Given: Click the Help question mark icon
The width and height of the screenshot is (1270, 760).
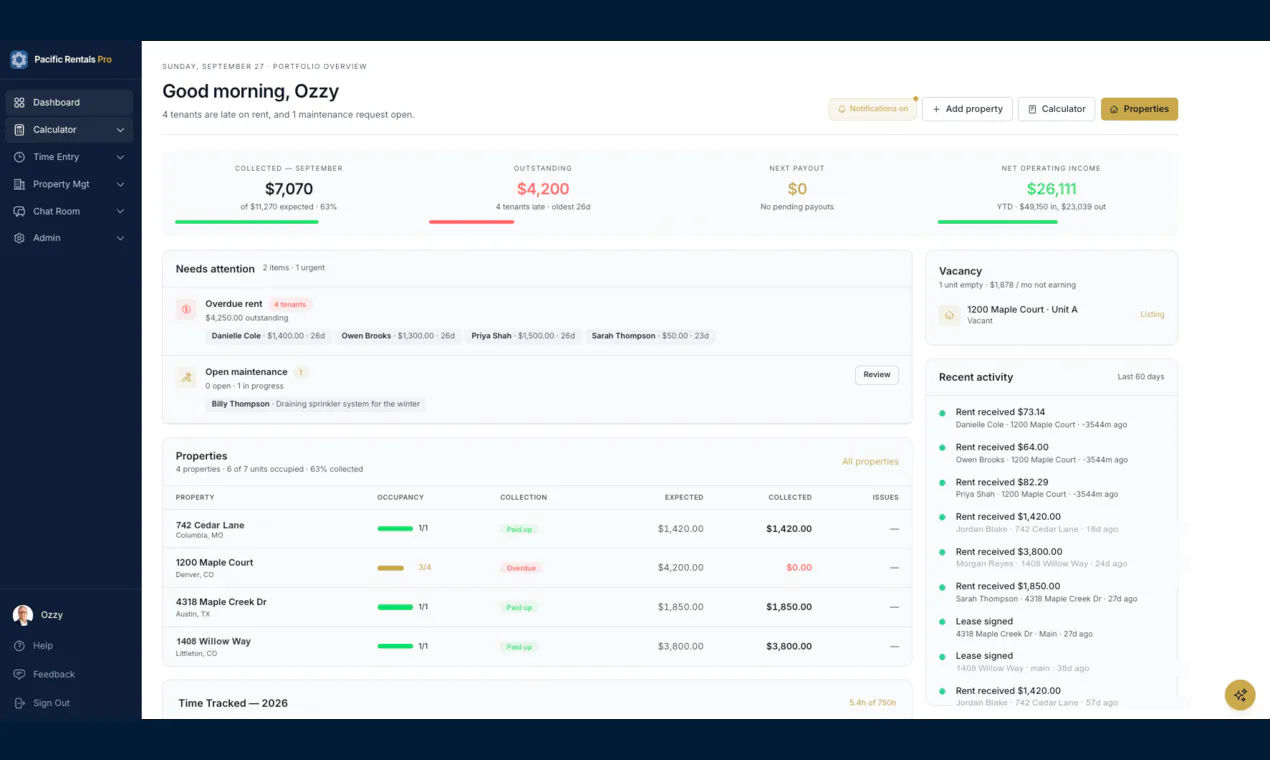Looking at the screenshot, I should tap(19, 646).
